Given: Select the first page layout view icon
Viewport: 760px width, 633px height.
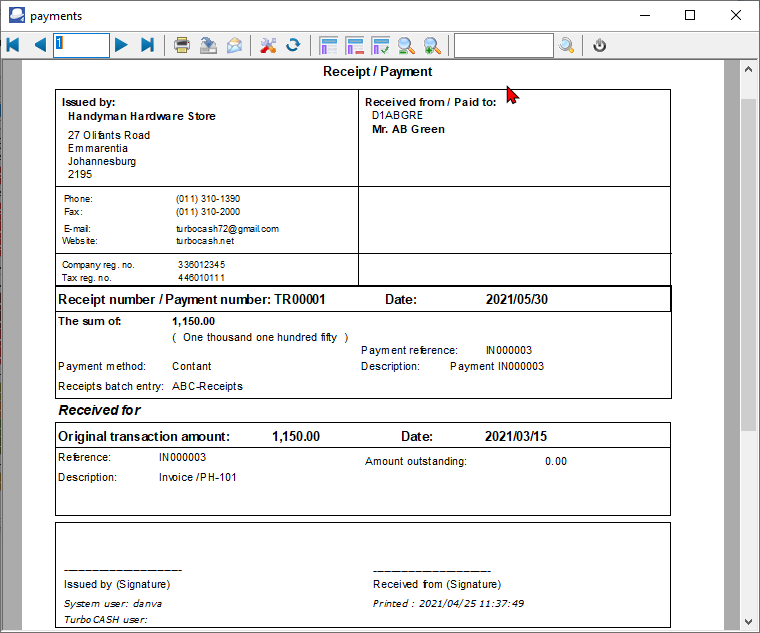Looking at the screenshot, I should [x=329, y=45].
